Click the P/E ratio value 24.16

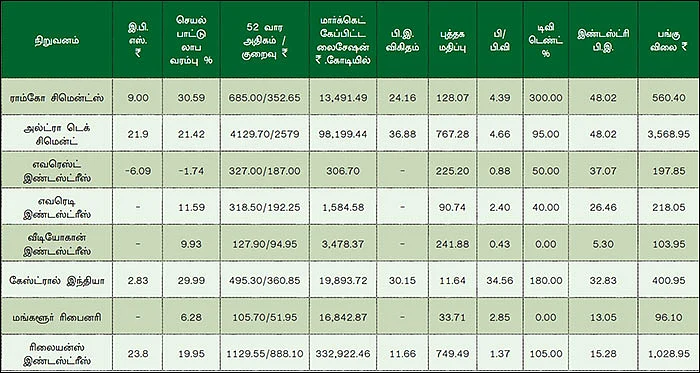click(402, 97)
